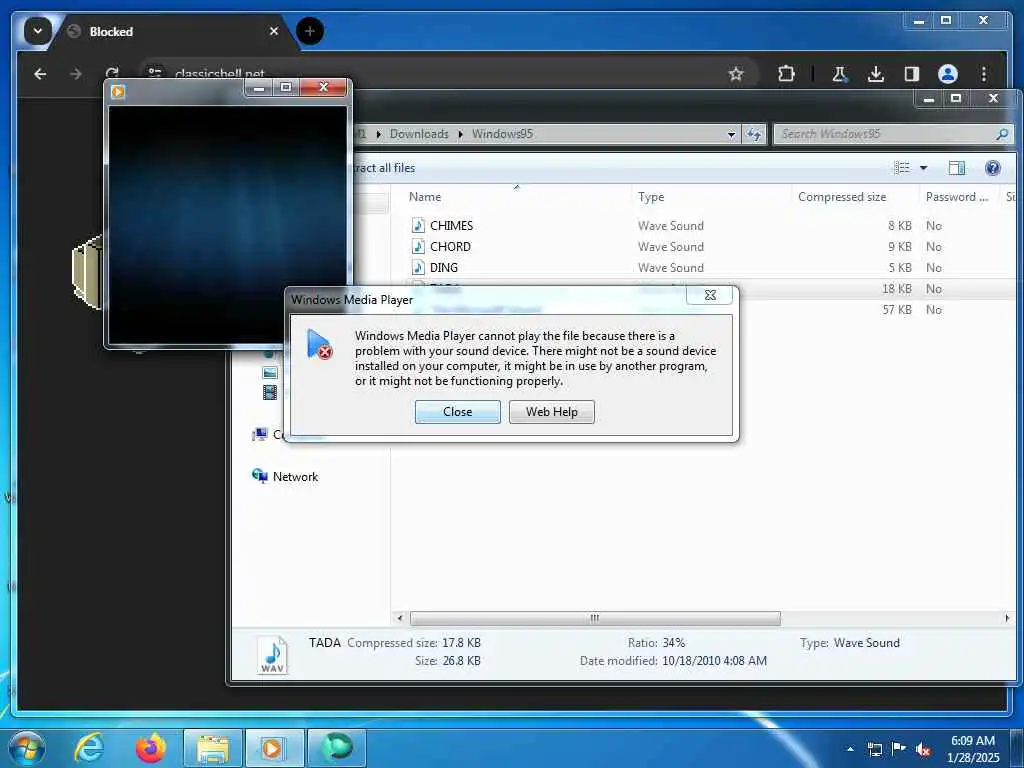Open the Action Center flag icon
Screen dimensions: 1024x768
[899, 749]
